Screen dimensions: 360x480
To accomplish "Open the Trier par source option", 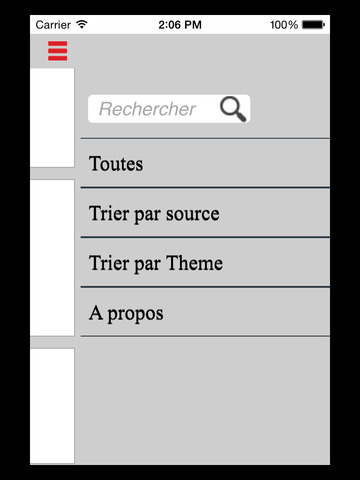I will point(205,213).
